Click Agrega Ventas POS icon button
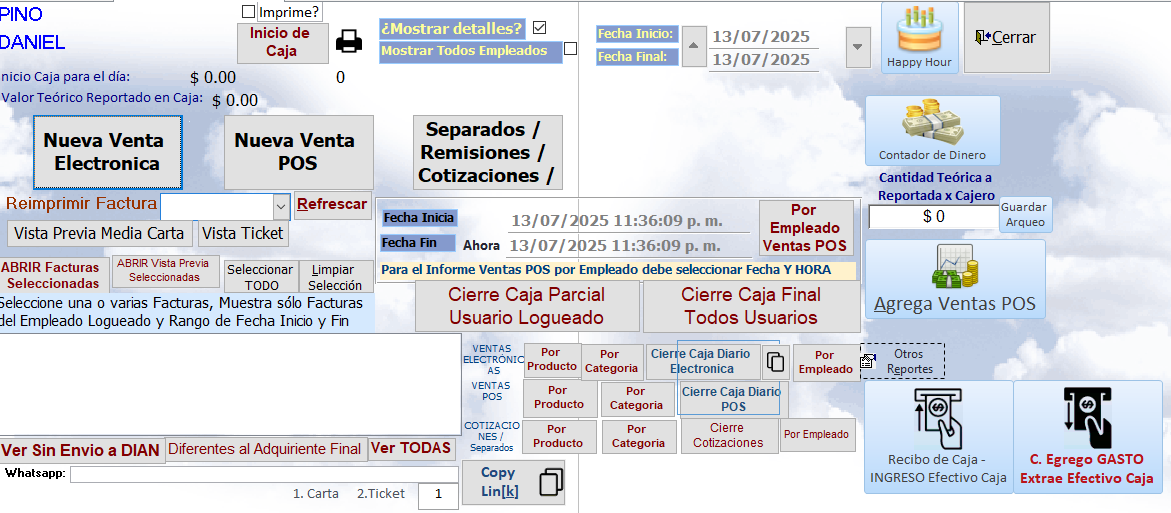The height and width of the screenshot is (513, 1171). [954, 282]
